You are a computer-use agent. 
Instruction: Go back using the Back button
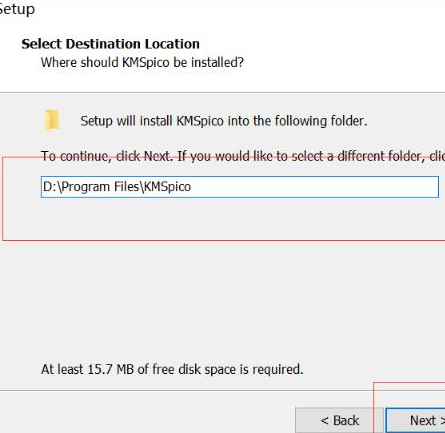click(339, 420)
